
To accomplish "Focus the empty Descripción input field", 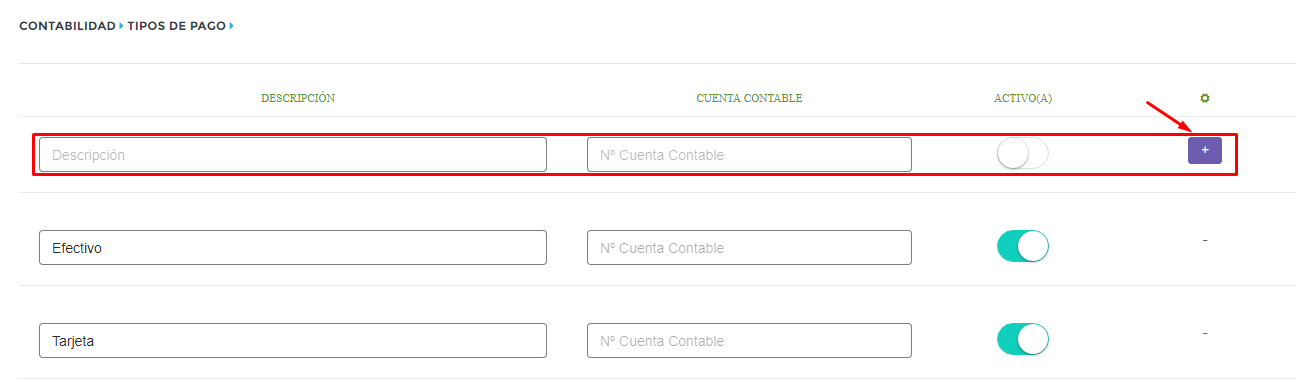I will tap(293, 155).
